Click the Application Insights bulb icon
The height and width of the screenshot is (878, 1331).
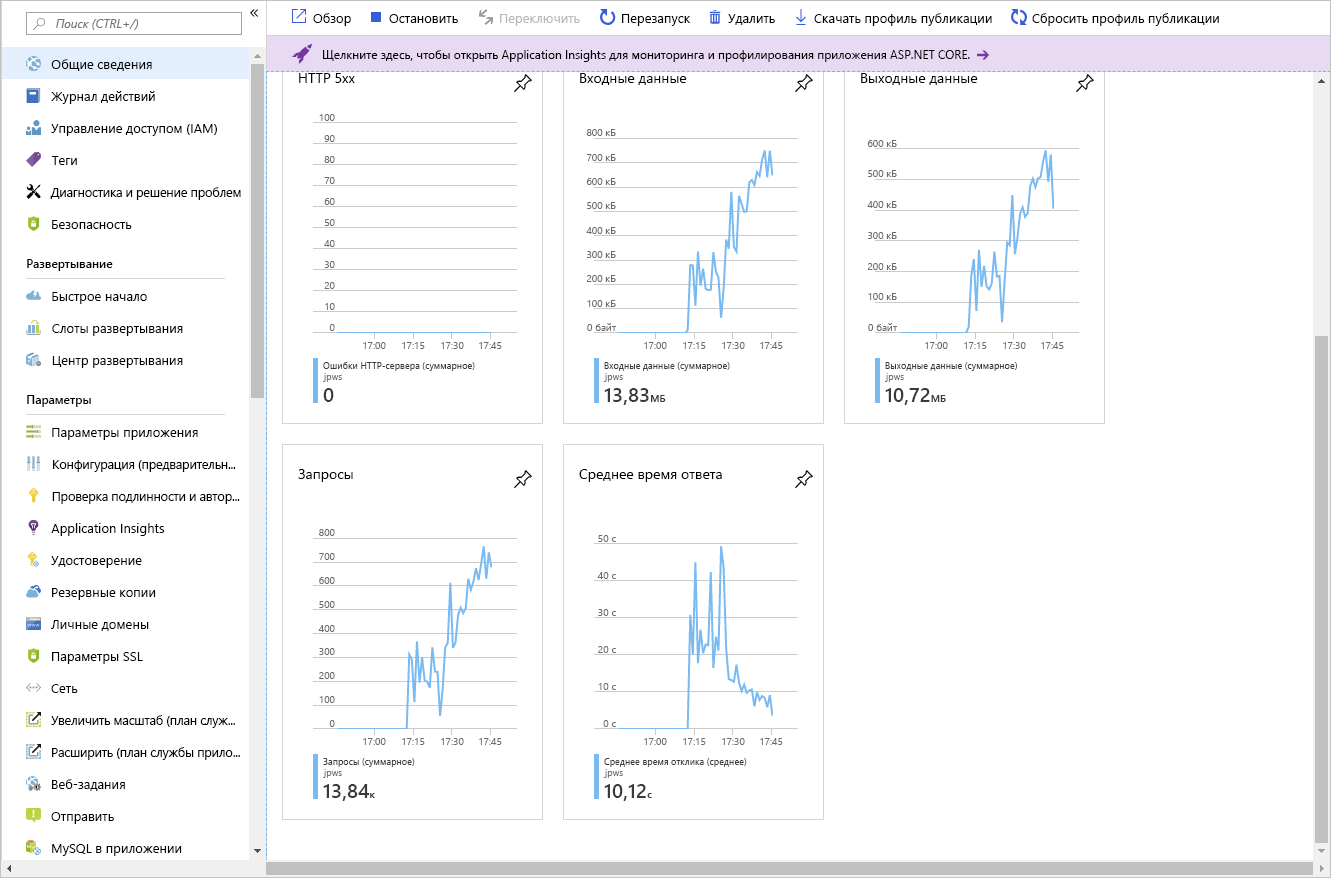pos(33,528)
